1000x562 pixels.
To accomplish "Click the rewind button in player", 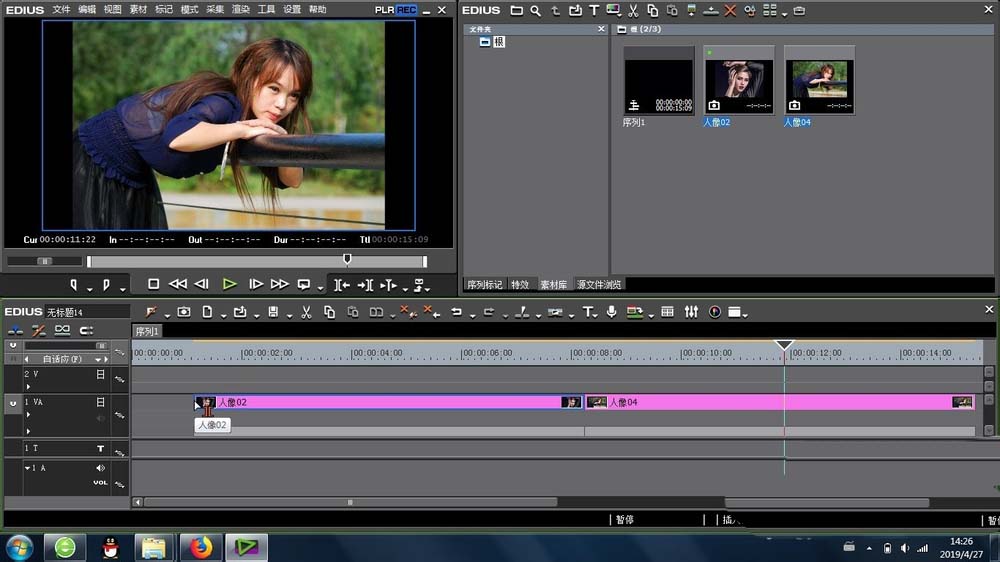I will coord(177,284).
